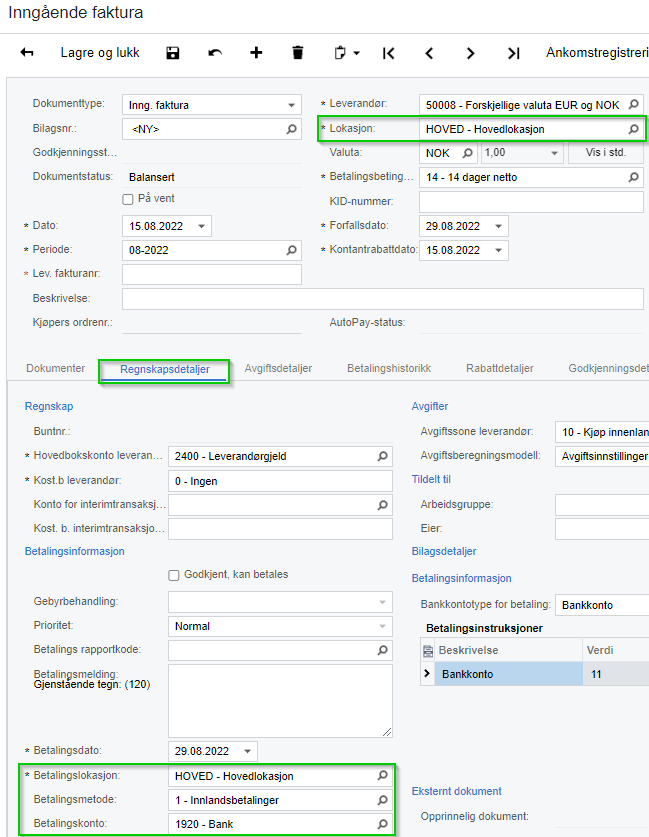Click the Vis i std. button

point(606,153)
